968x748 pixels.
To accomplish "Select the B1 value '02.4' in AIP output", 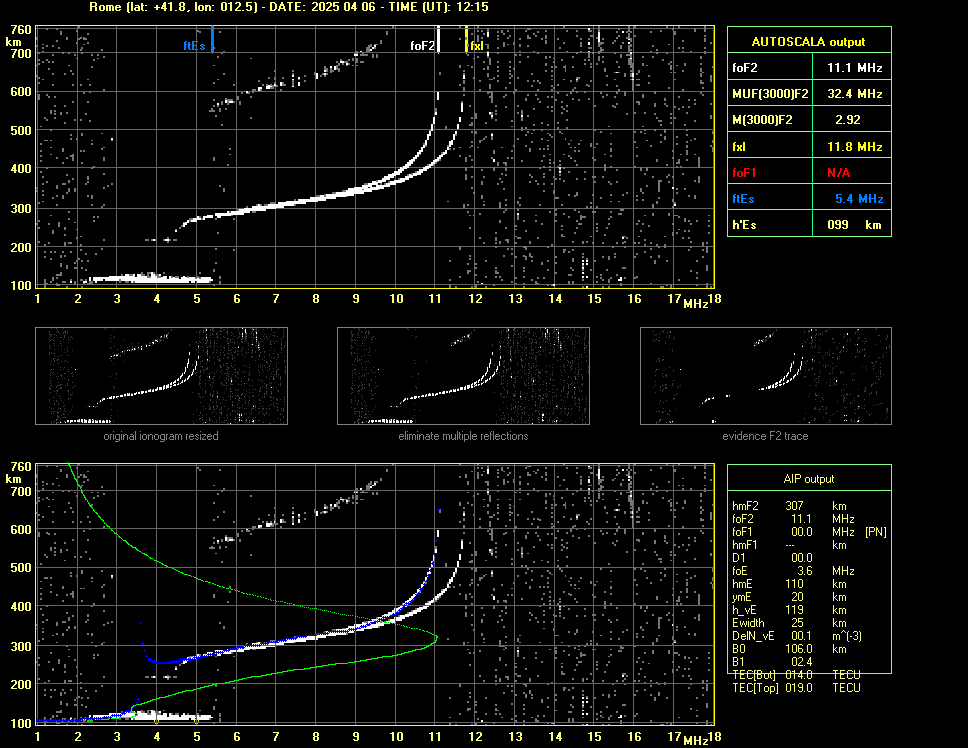I will (x=802, y=662).
